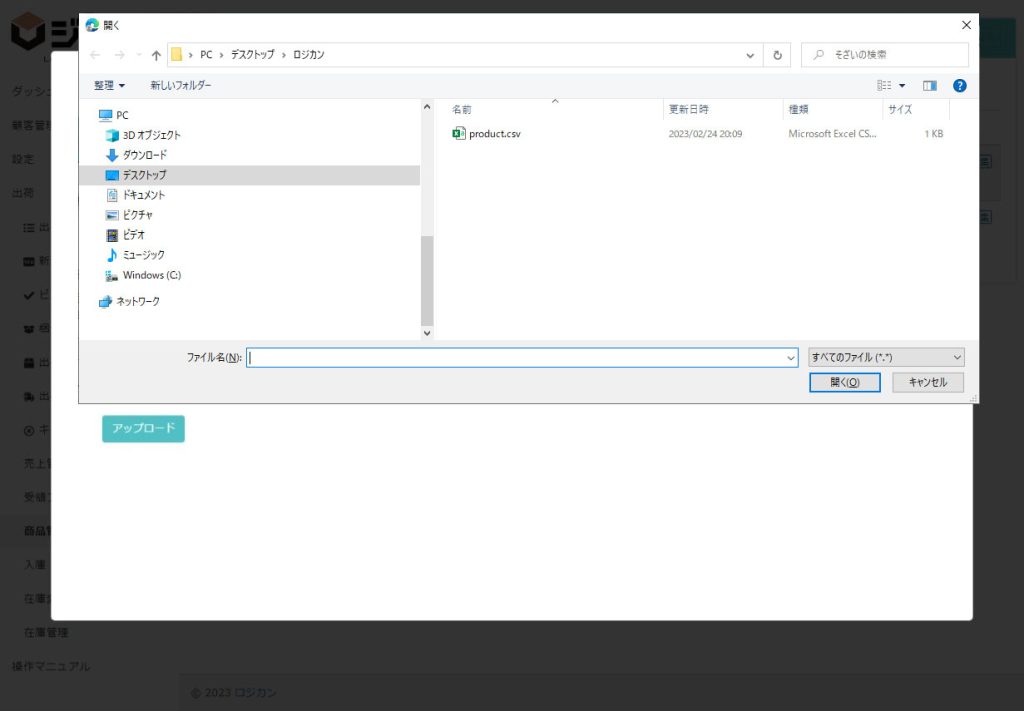Select the product.csv file

(x=494, y=134)
